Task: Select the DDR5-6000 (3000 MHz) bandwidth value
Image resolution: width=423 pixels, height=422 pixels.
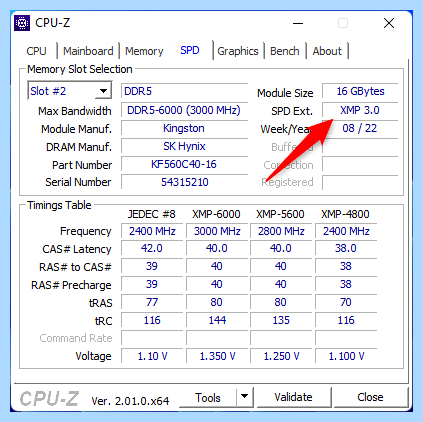Action: (184, 110)
